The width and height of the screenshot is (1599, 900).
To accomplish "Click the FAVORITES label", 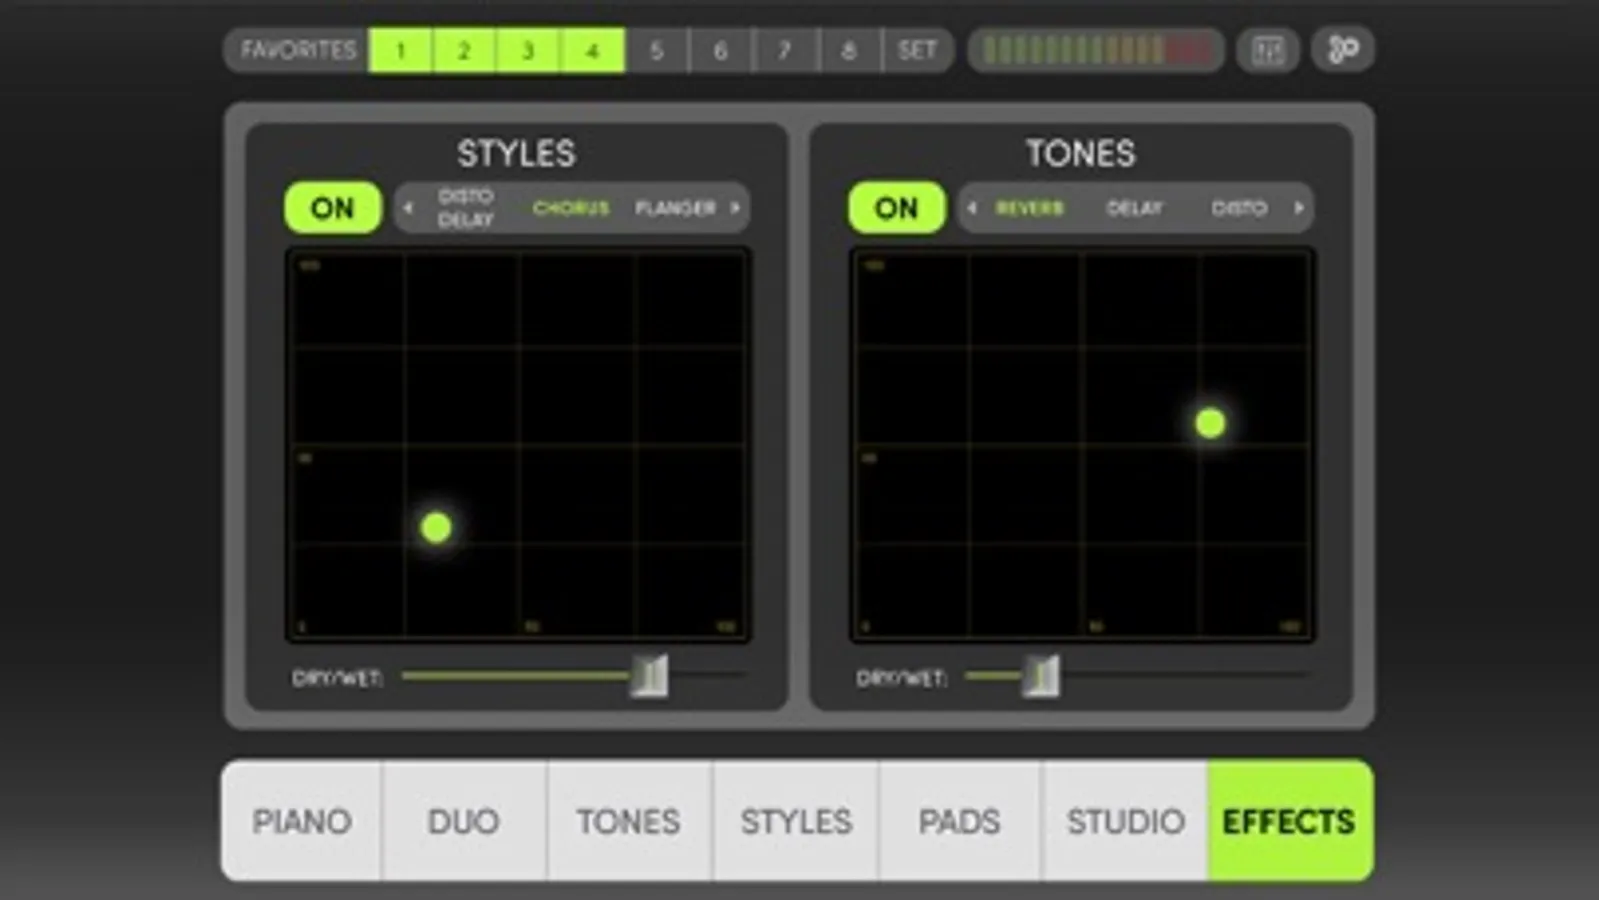I will 298,50.
